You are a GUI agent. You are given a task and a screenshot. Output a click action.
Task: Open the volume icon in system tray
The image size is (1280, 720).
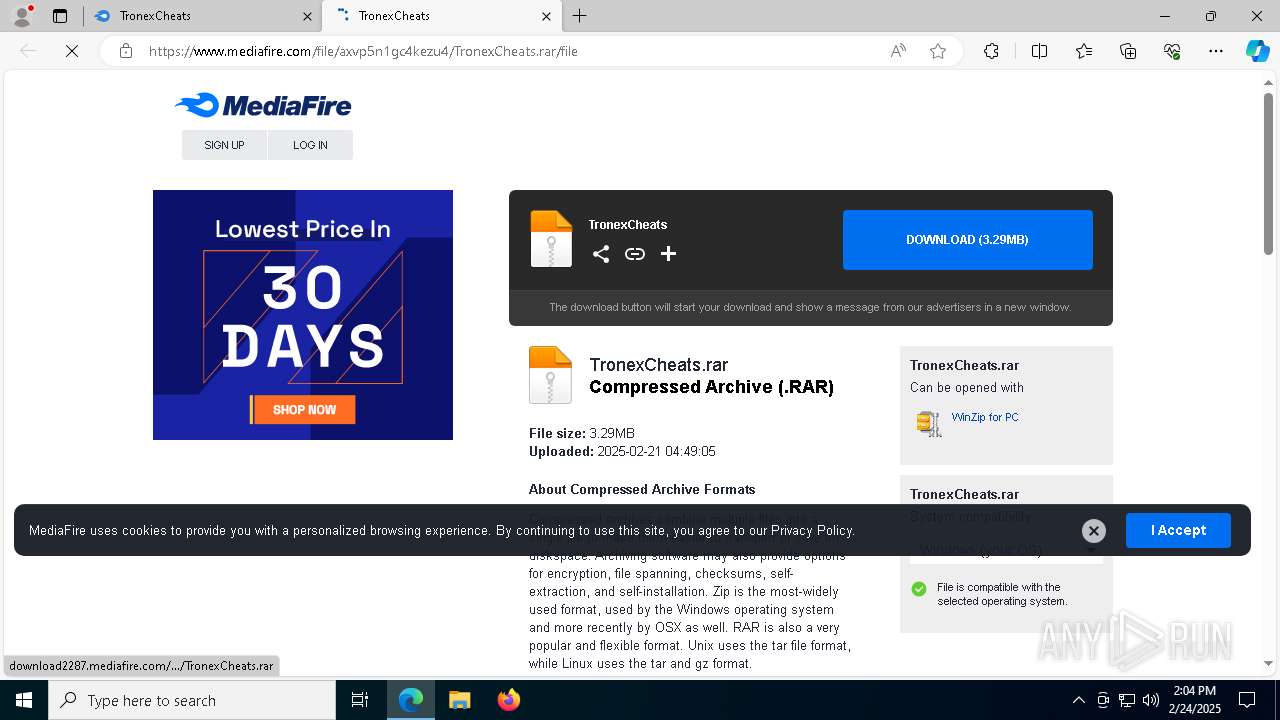click(x=1151, y=700)
